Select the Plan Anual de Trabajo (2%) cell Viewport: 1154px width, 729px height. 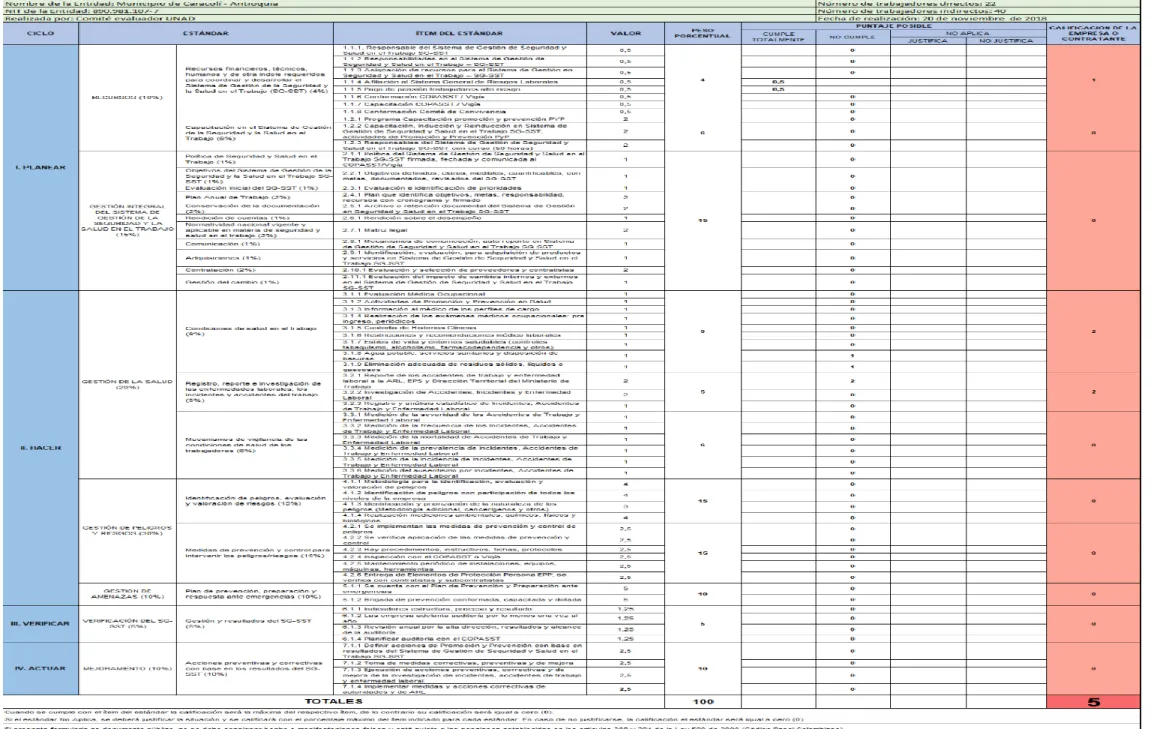(255, 197)
